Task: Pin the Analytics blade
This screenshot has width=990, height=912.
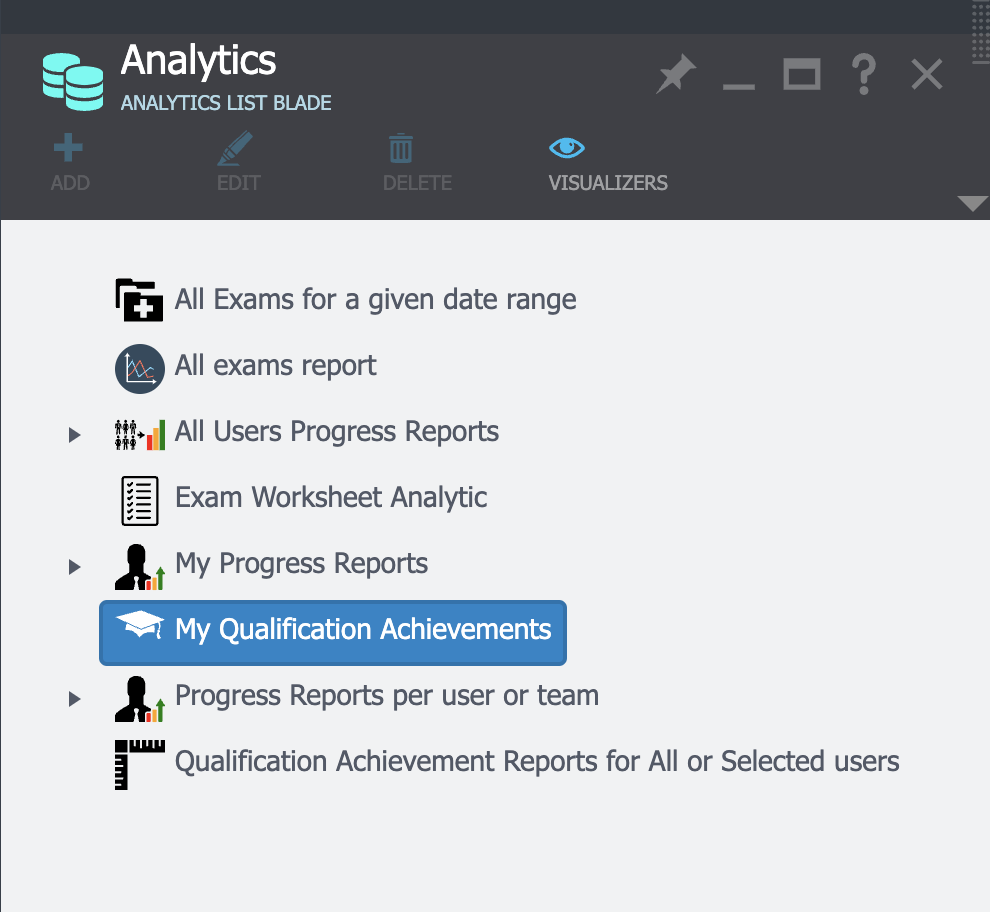Action: (x=676, y=75)
